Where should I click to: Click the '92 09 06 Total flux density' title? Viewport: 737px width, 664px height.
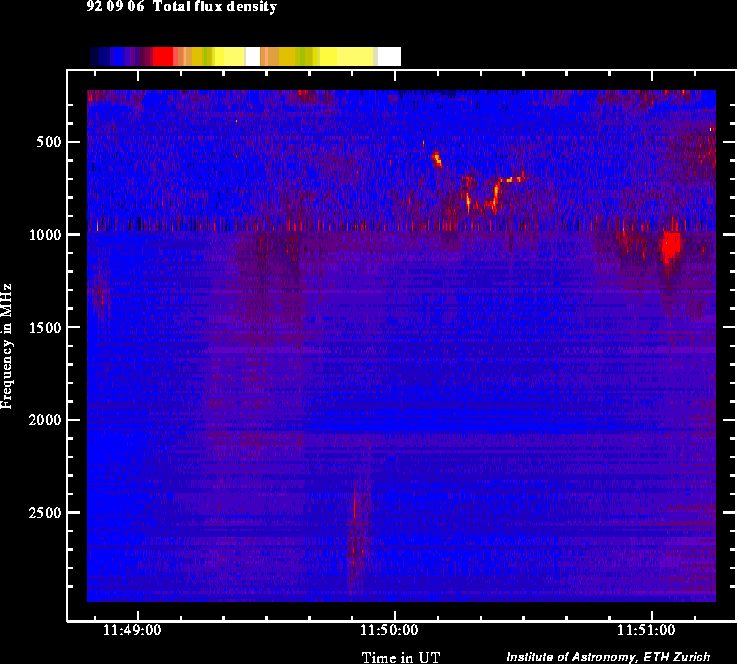(x=181, y=7)
